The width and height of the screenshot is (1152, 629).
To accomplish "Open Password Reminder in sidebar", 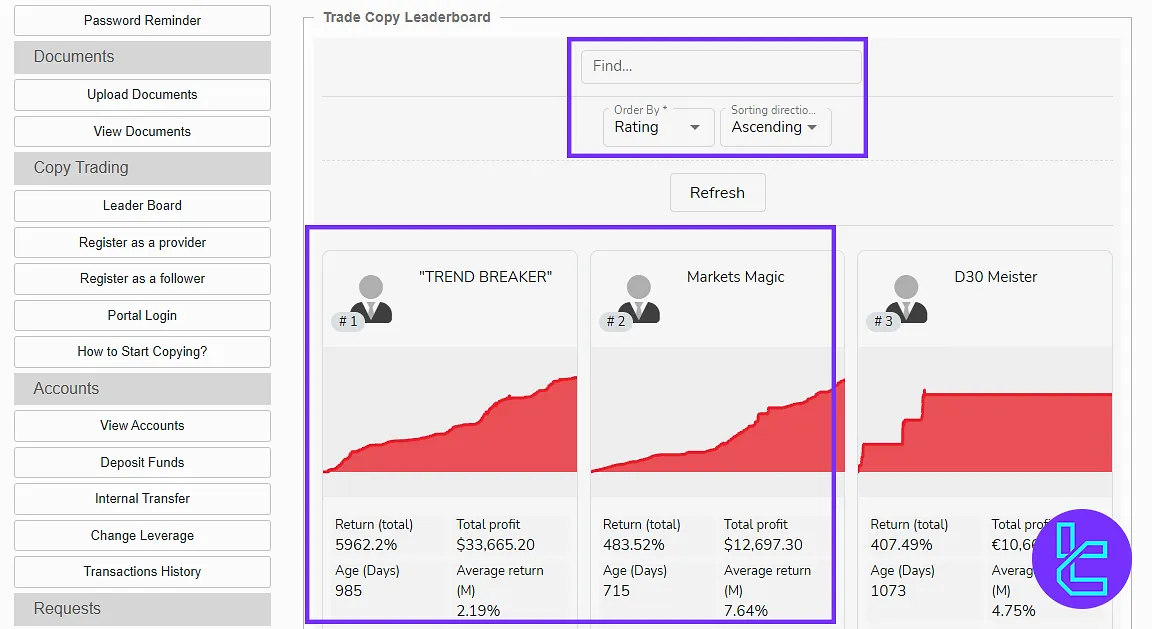I will pos(143,21).
